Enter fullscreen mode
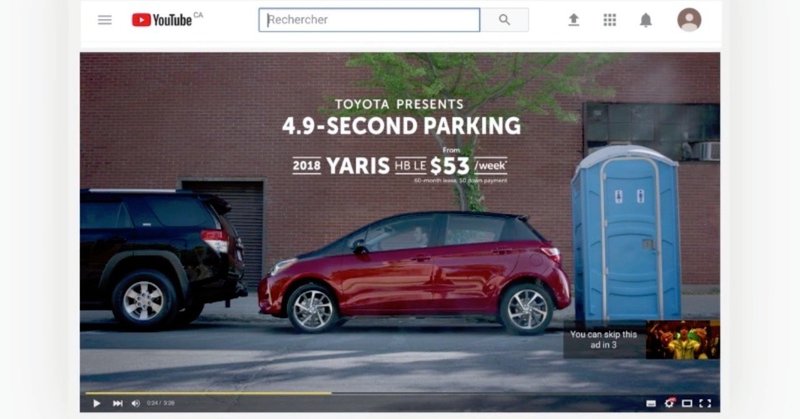This screenshot has height=419, width=800. 706,403
